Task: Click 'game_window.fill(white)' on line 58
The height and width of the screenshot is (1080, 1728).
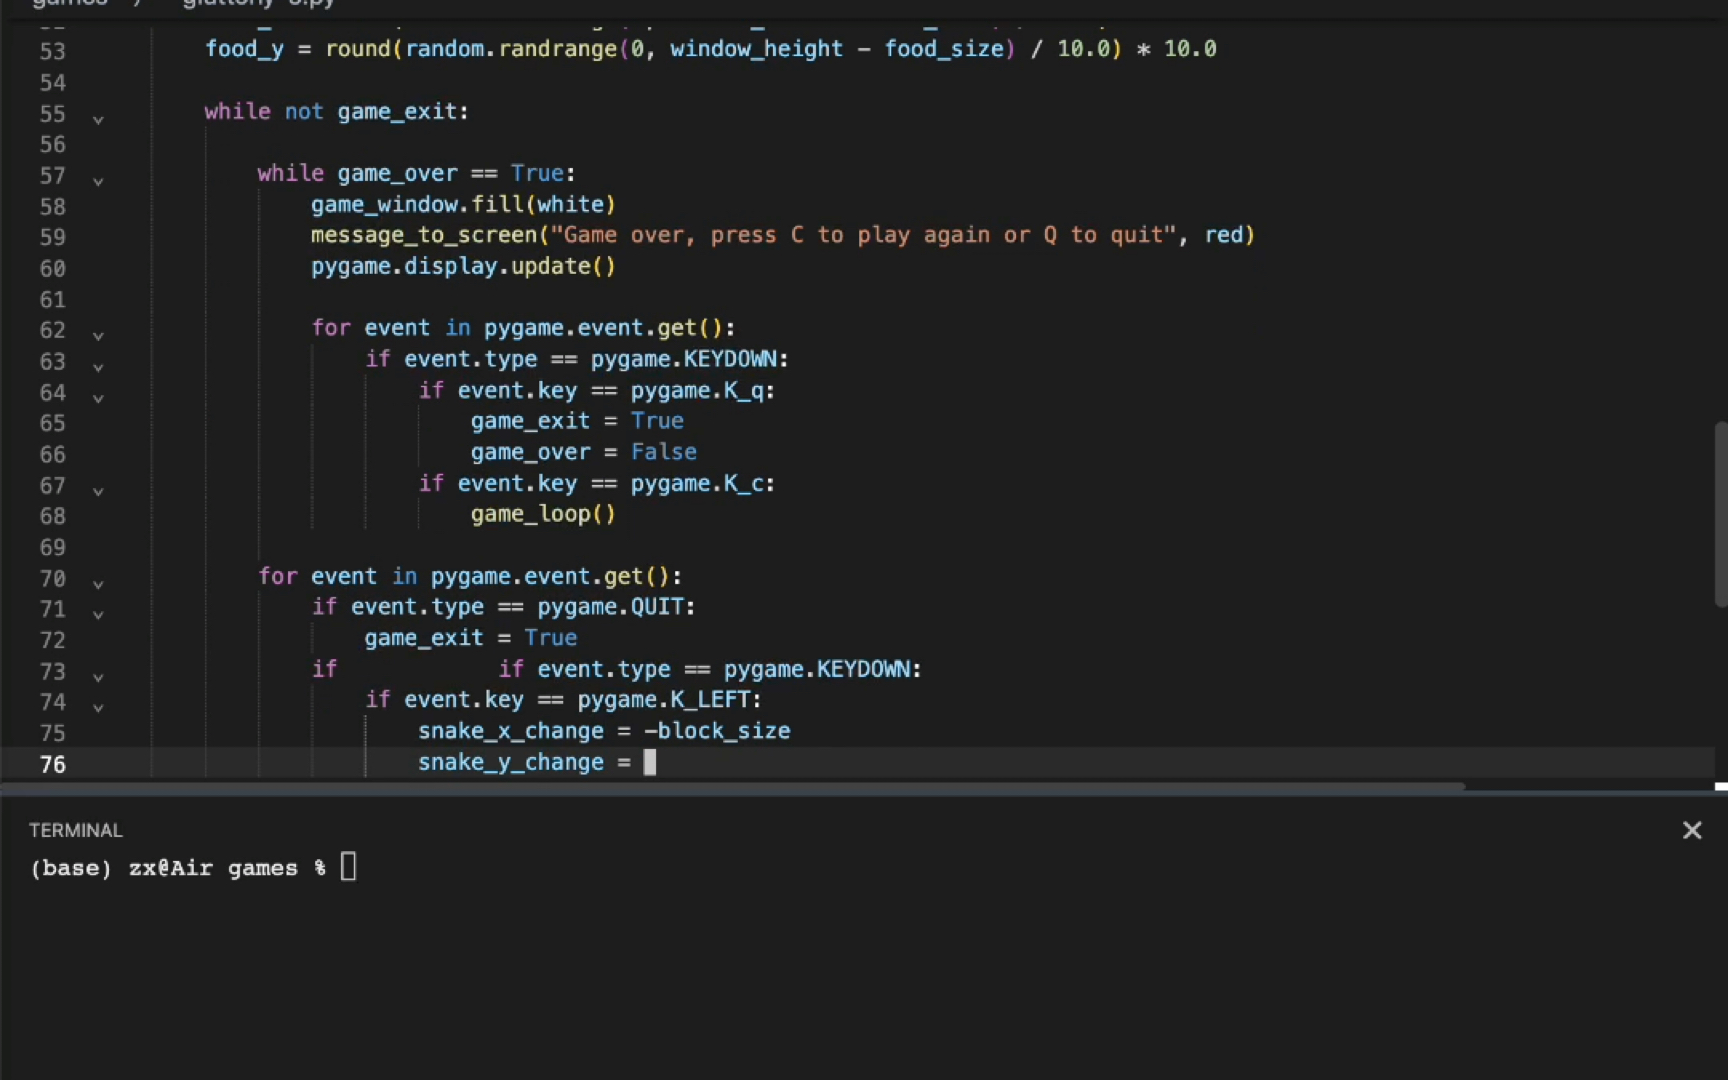Action: point(463,204)
